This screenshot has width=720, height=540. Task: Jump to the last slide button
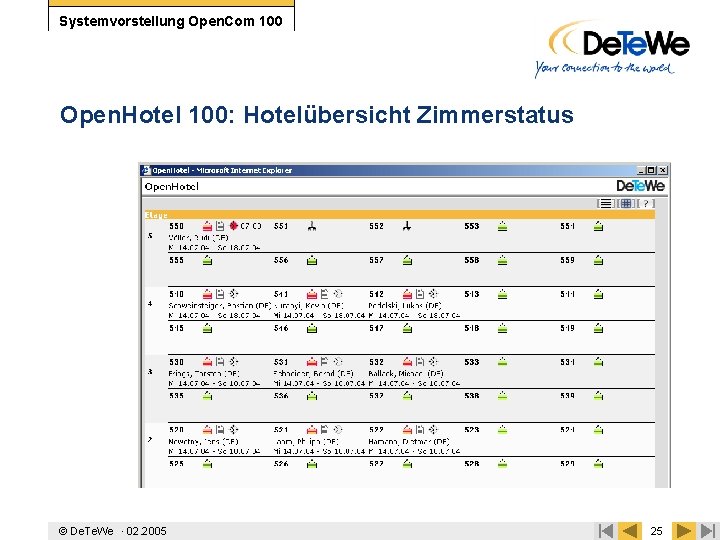click(x=708, y=531)
